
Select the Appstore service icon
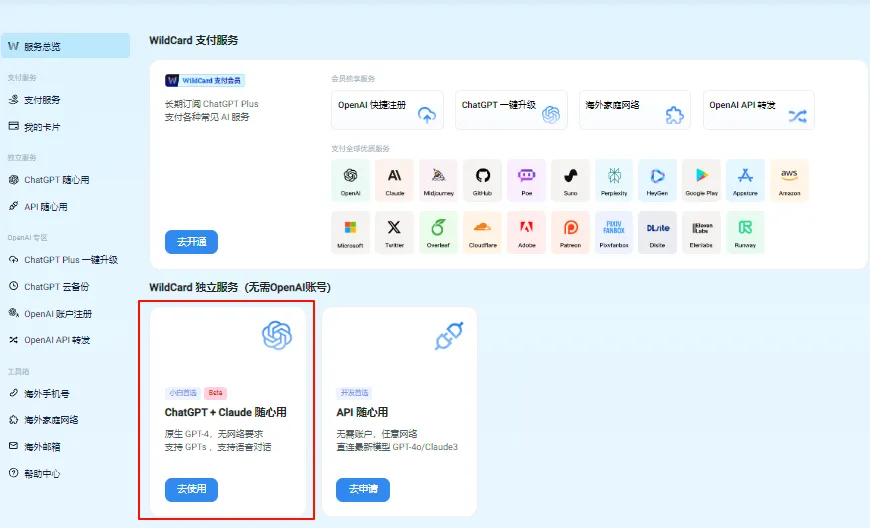pyautogui.click(x=745, y=180)
